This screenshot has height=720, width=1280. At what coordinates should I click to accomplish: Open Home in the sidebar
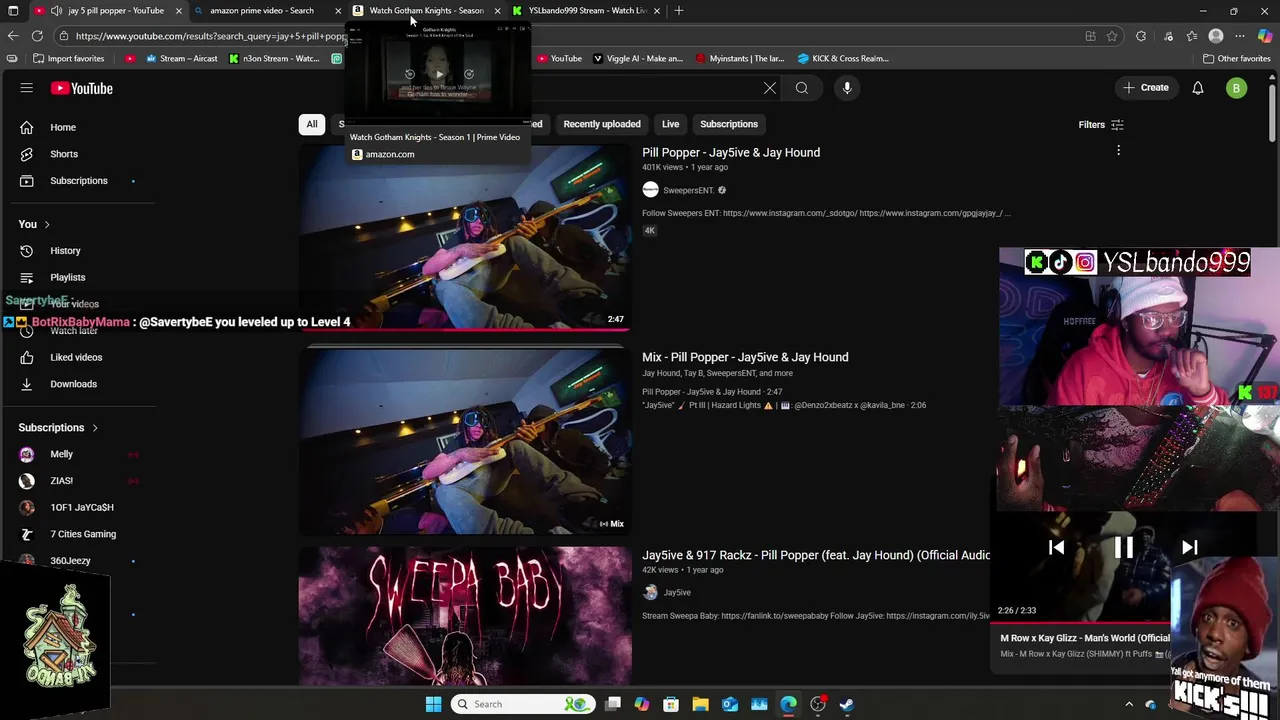point(63,127)
